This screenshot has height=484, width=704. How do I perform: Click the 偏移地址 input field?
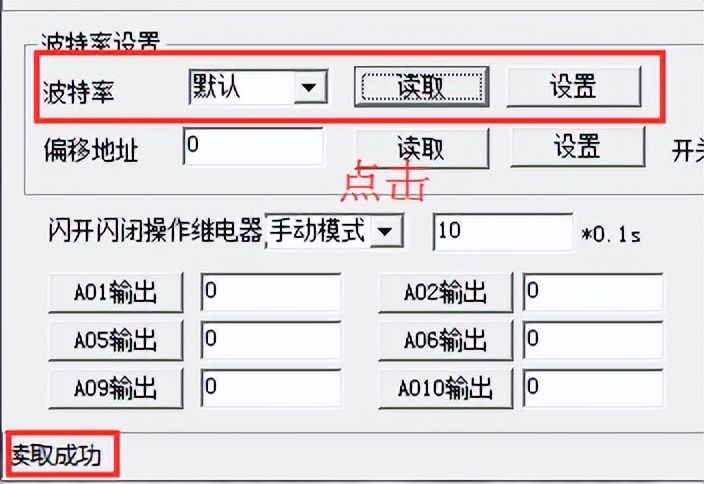pos(253,146)
